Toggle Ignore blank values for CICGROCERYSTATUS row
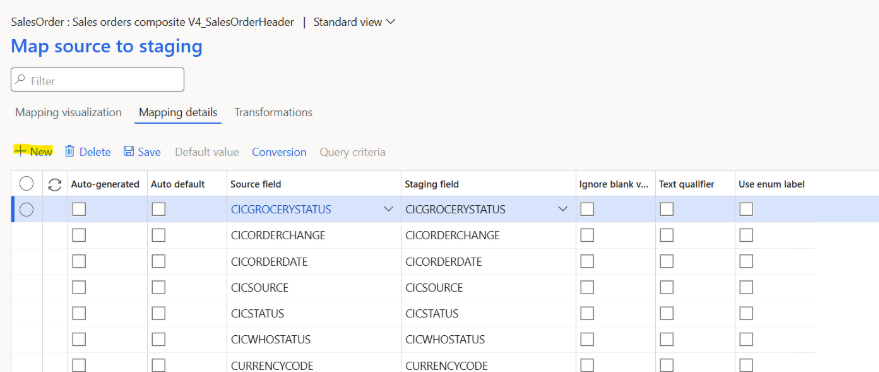 pos(587,210)
